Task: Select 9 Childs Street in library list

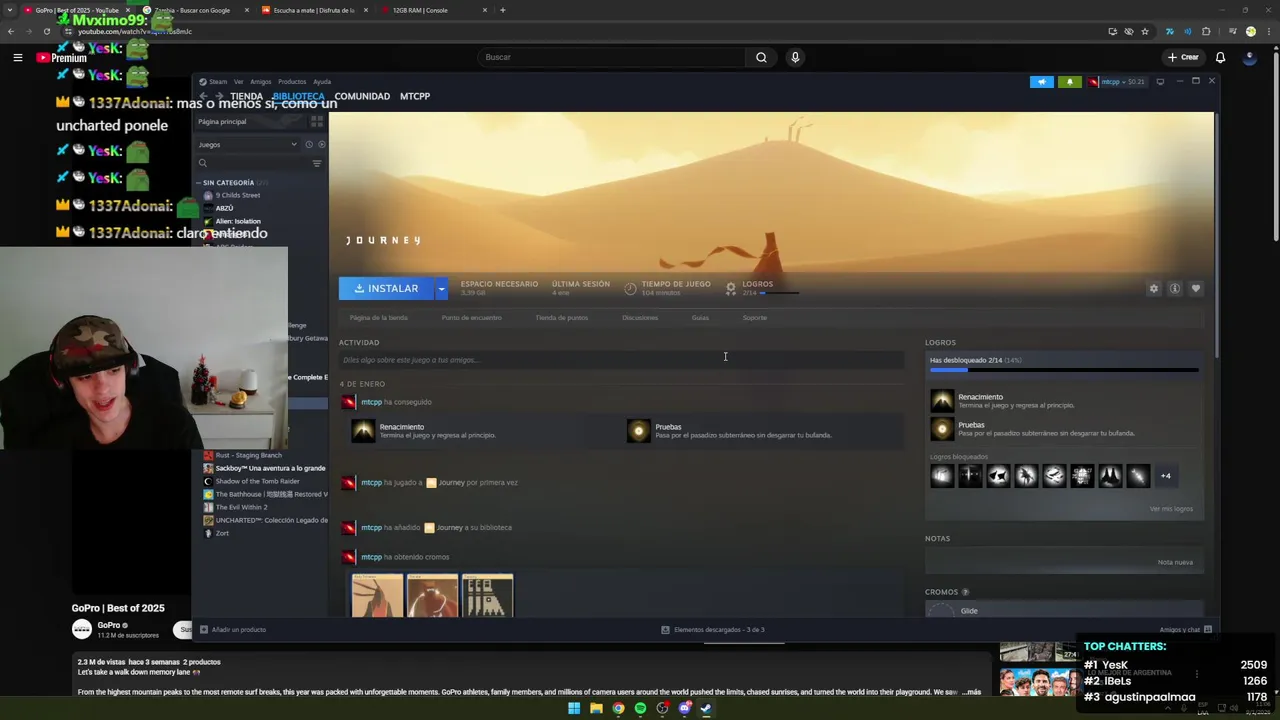Action: [x=238, y=195]
